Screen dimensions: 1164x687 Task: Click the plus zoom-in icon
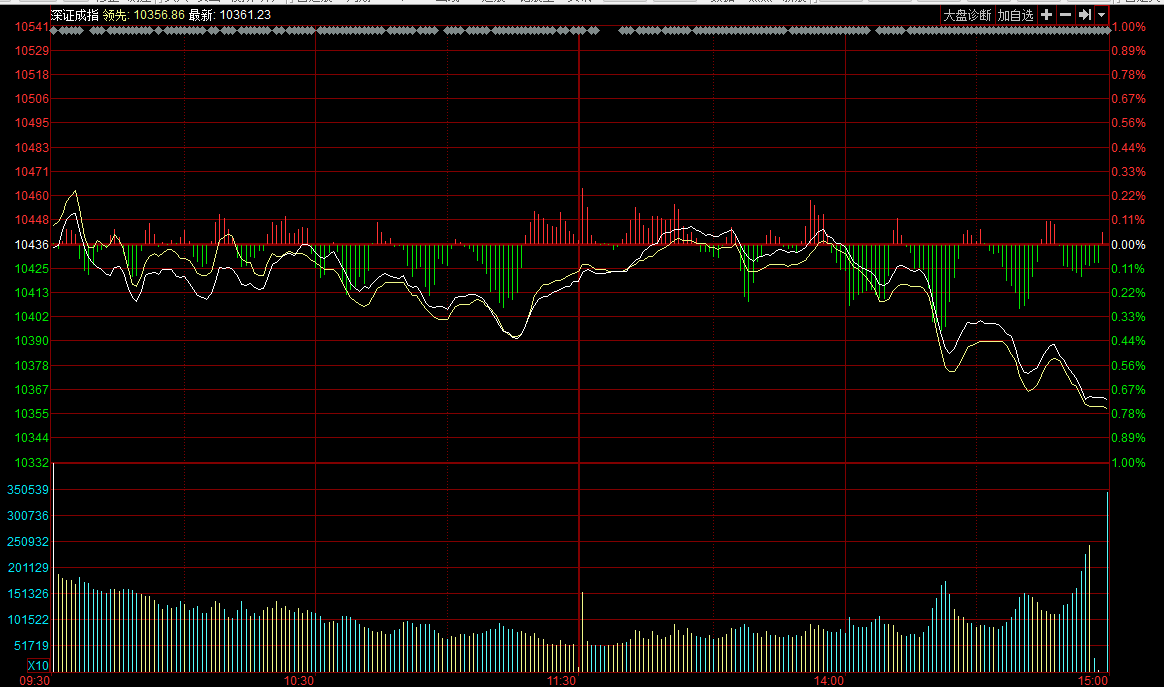coord(1046,15)
